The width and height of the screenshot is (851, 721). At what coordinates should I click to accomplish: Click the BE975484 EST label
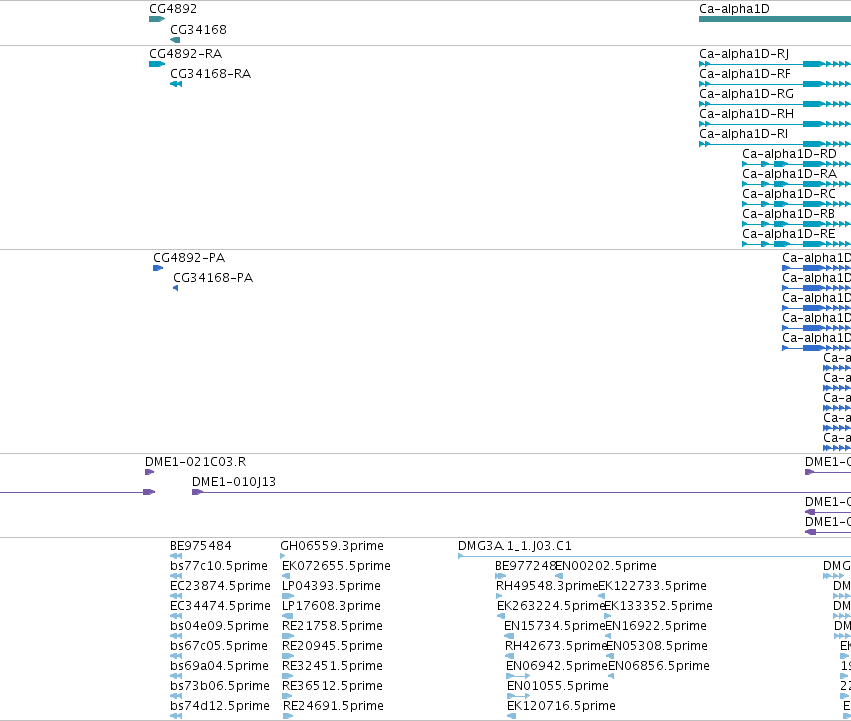(201, 546)
